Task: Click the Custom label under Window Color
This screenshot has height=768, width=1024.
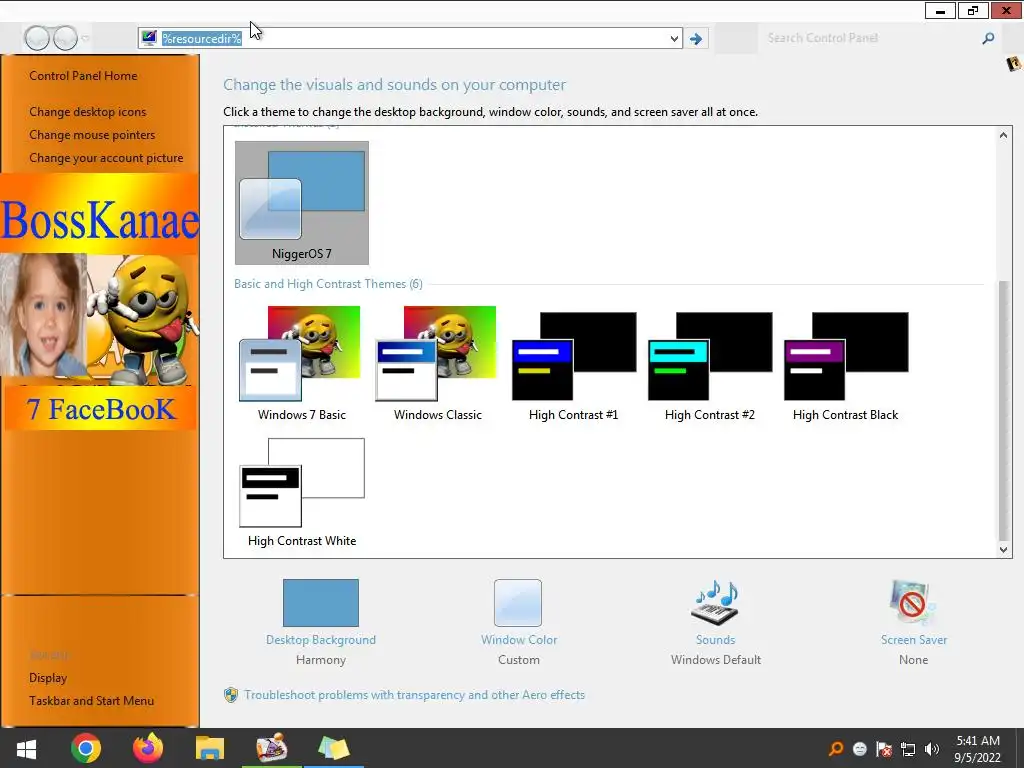Action: click(519, 660)
